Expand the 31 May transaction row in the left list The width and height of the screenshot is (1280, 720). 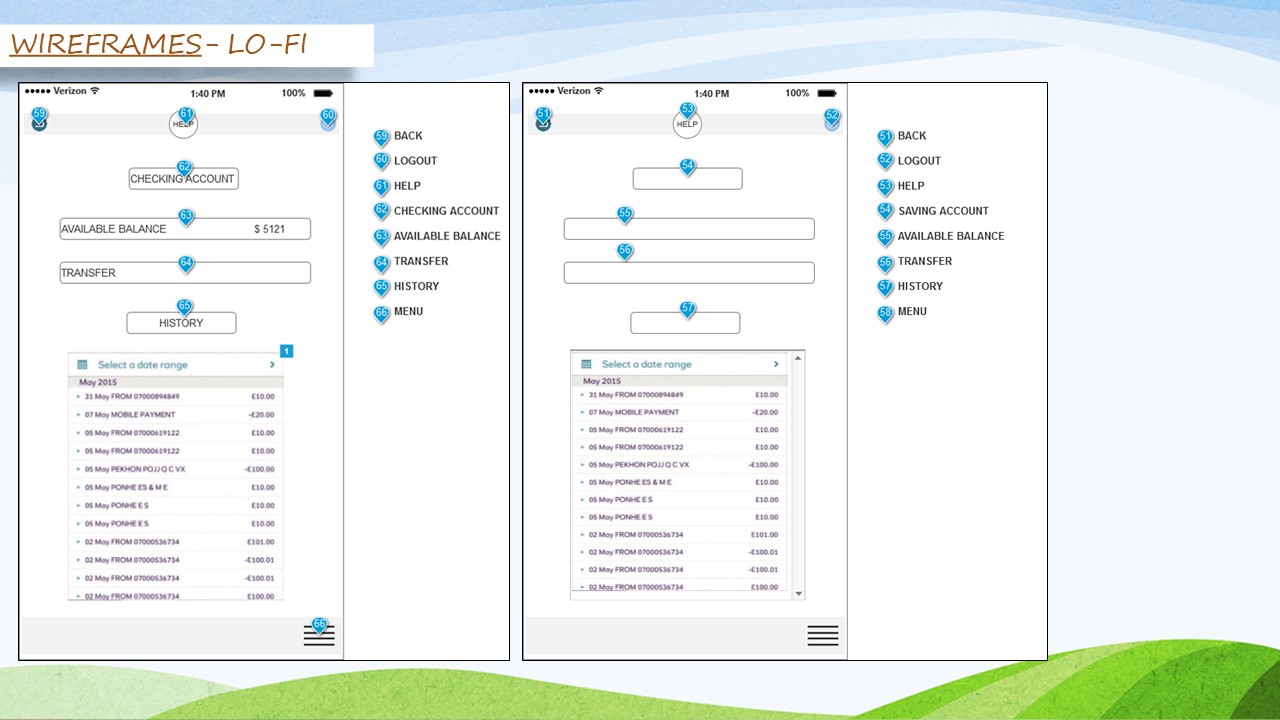[x=79, y=397]
